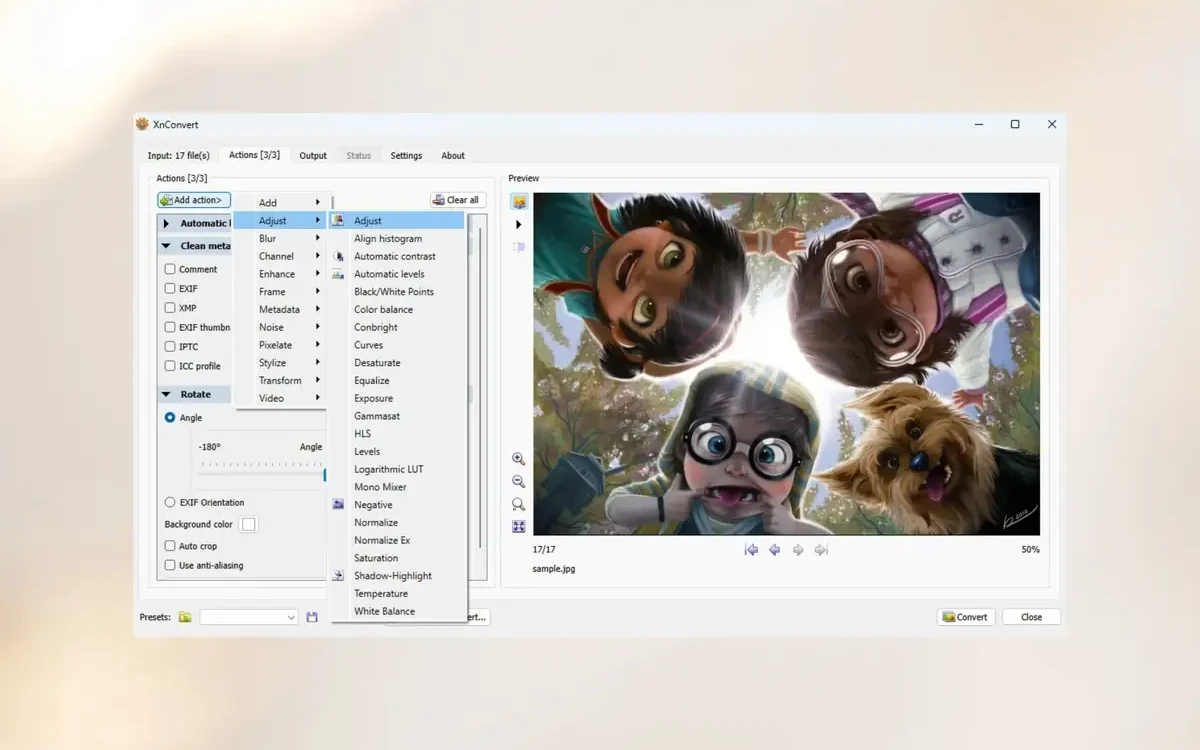Enable the Comment metadata checkbox
The image size is (1200, 750).
click(x=170, y=269)
